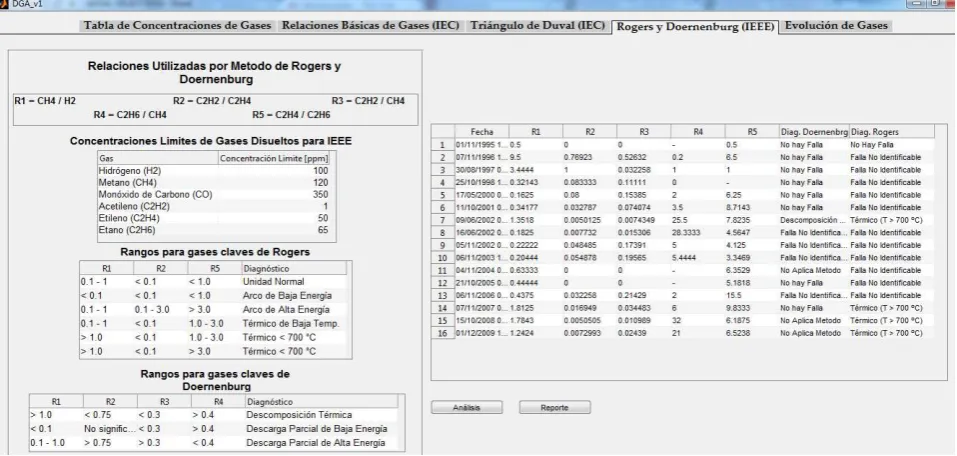Click R1 value 1.7843

click(x=536, y=320)
